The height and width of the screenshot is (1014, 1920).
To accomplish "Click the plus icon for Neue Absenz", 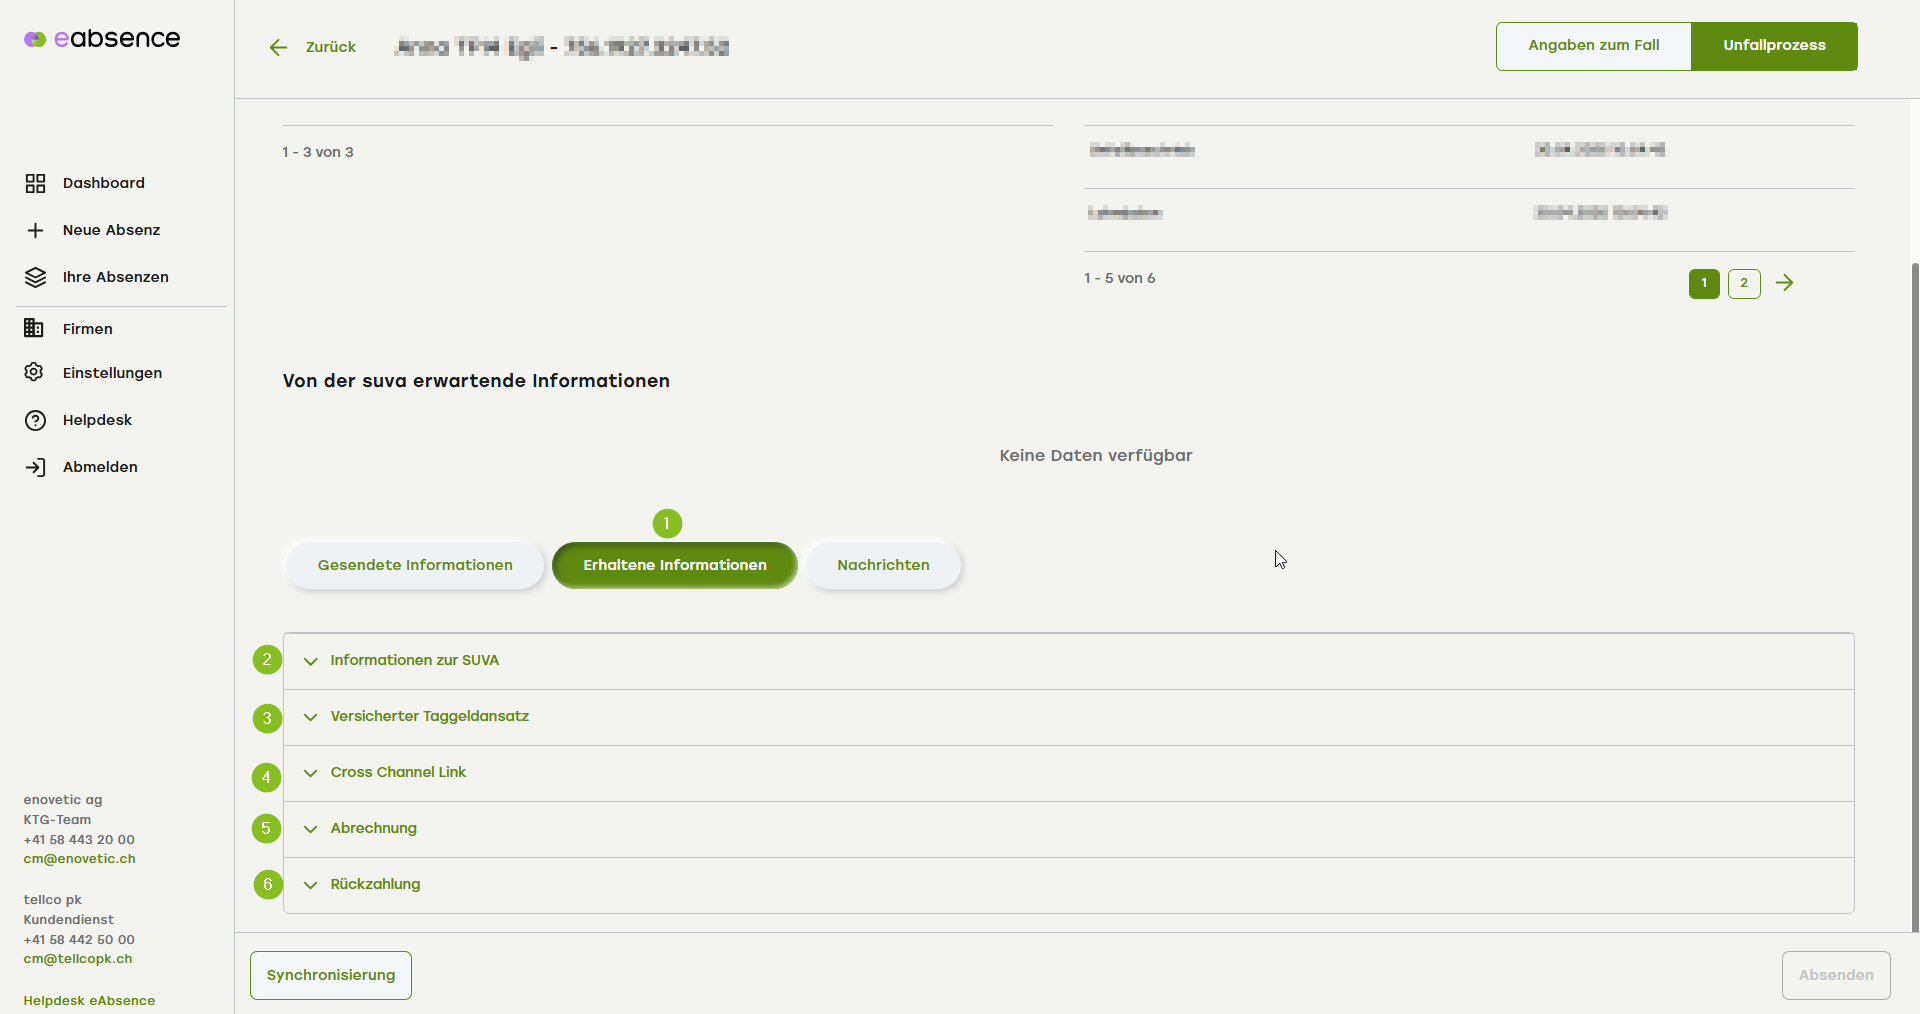I will click(x=35, y=230).
